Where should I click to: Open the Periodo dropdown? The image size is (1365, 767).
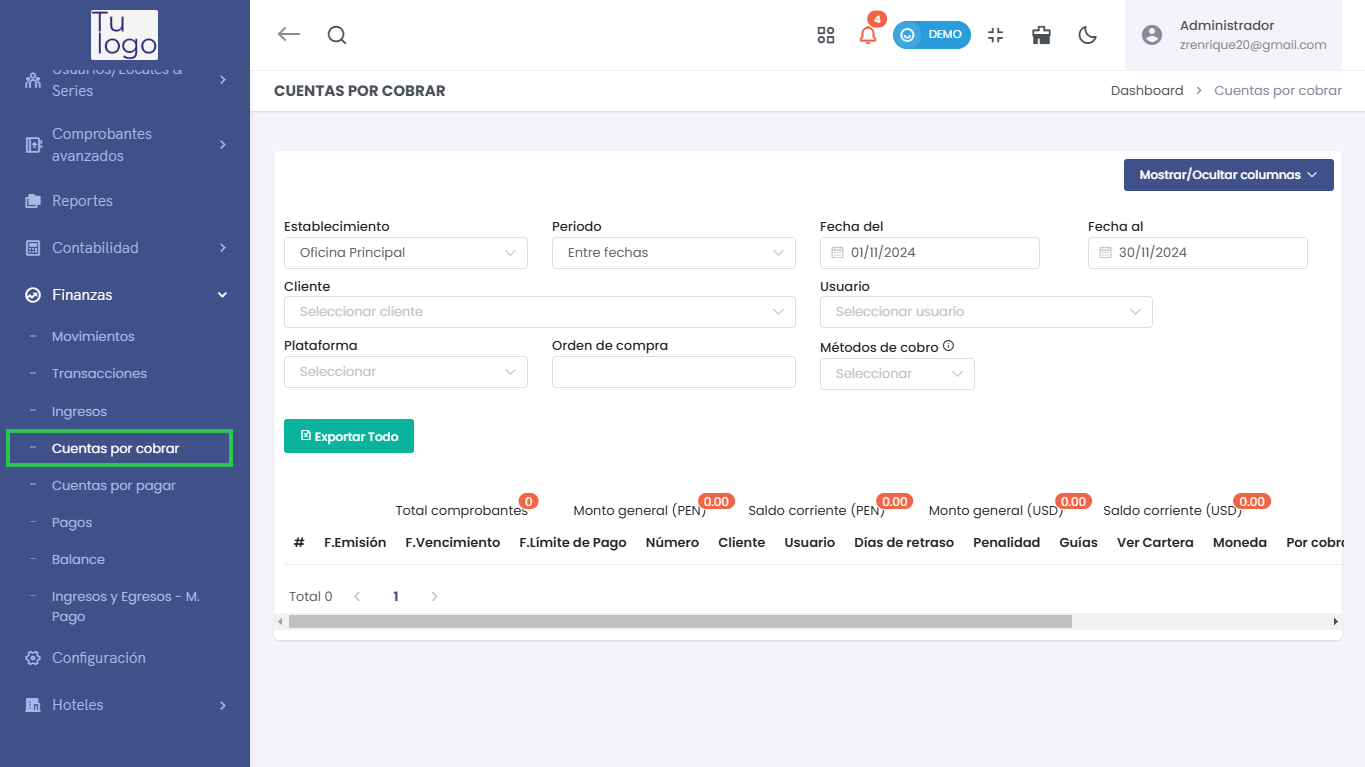pyautogui.click(x=673, y=253)
